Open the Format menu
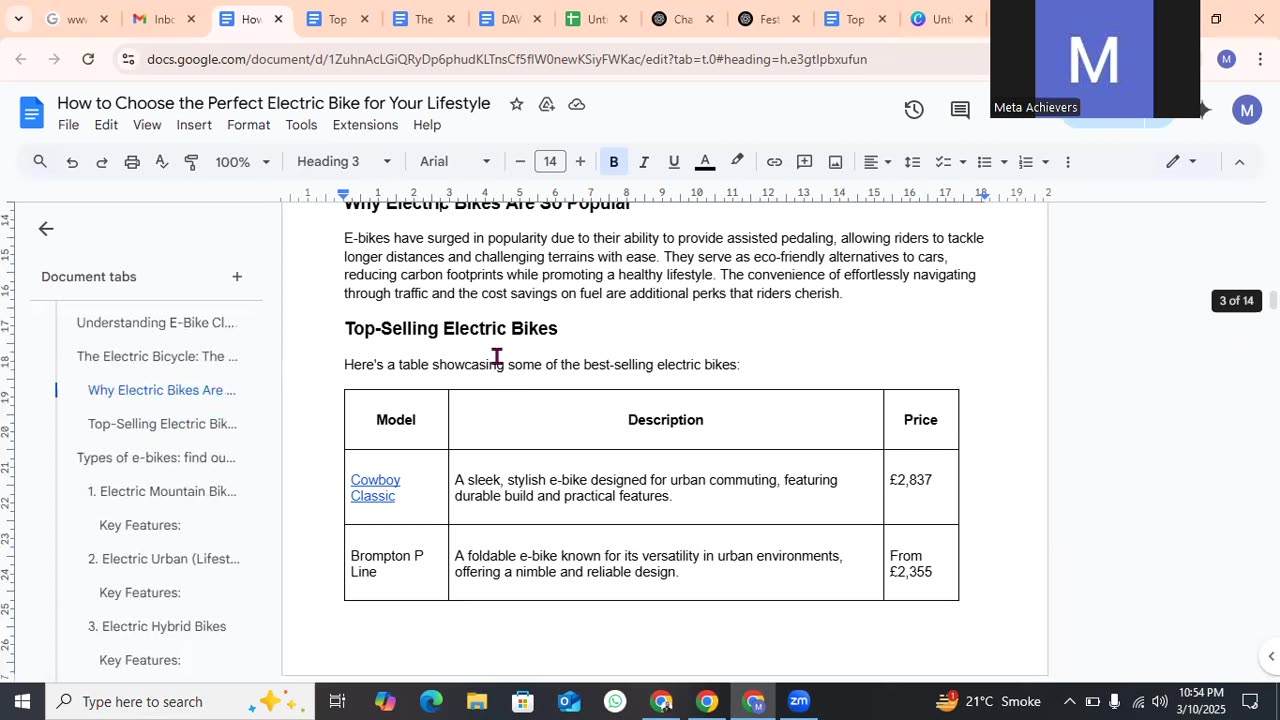1280x720 pixels. coord(248,125)
